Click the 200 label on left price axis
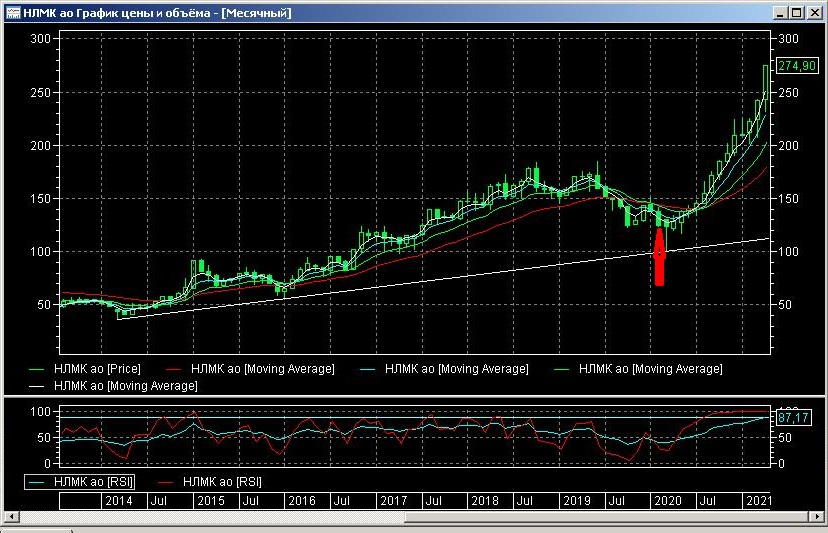The height and width of the screenshot is (533, 828). pos(41,146)
